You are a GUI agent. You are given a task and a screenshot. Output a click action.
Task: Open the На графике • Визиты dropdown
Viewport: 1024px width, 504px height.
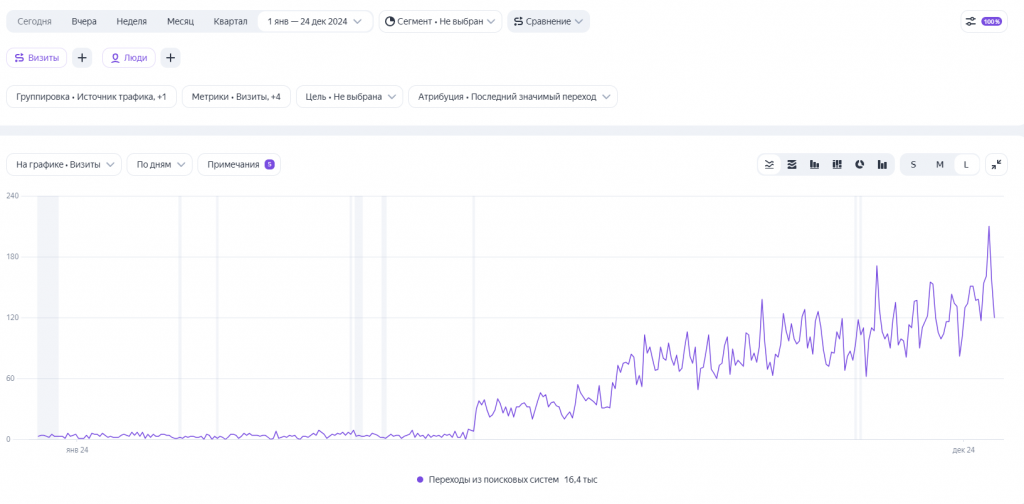click(64, 165)
